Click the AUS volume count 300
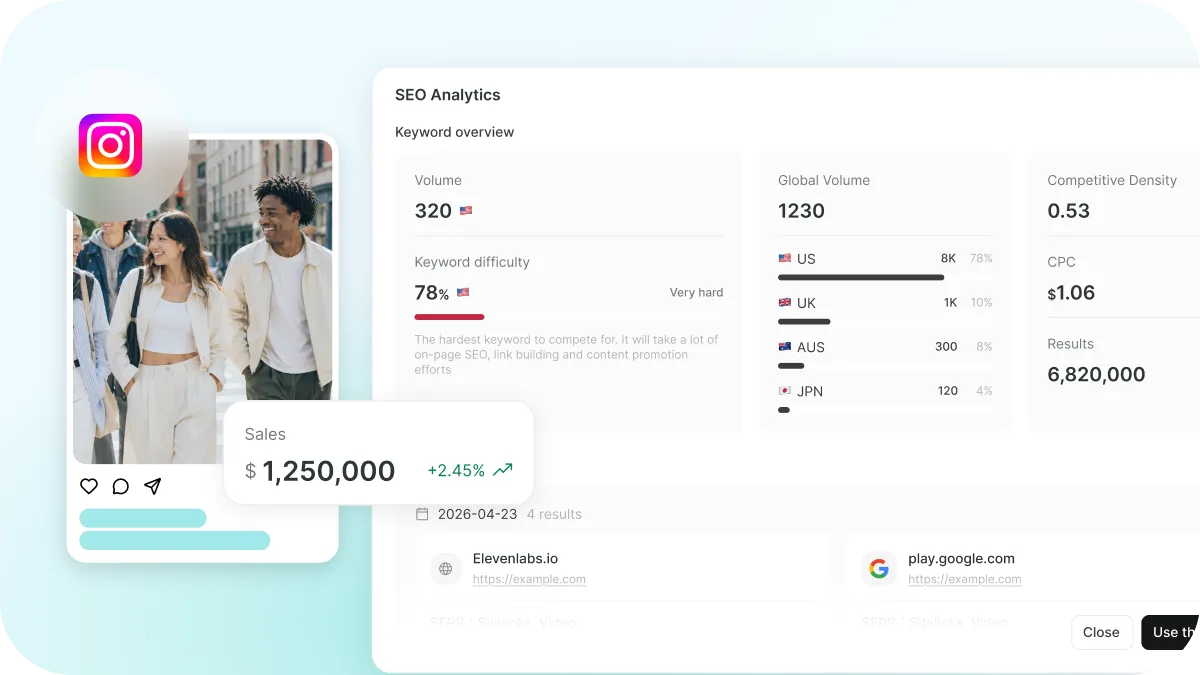Image resolution: width=1200 pixels, height=675 pixels. pyautogui.click(x=946, y=347)
